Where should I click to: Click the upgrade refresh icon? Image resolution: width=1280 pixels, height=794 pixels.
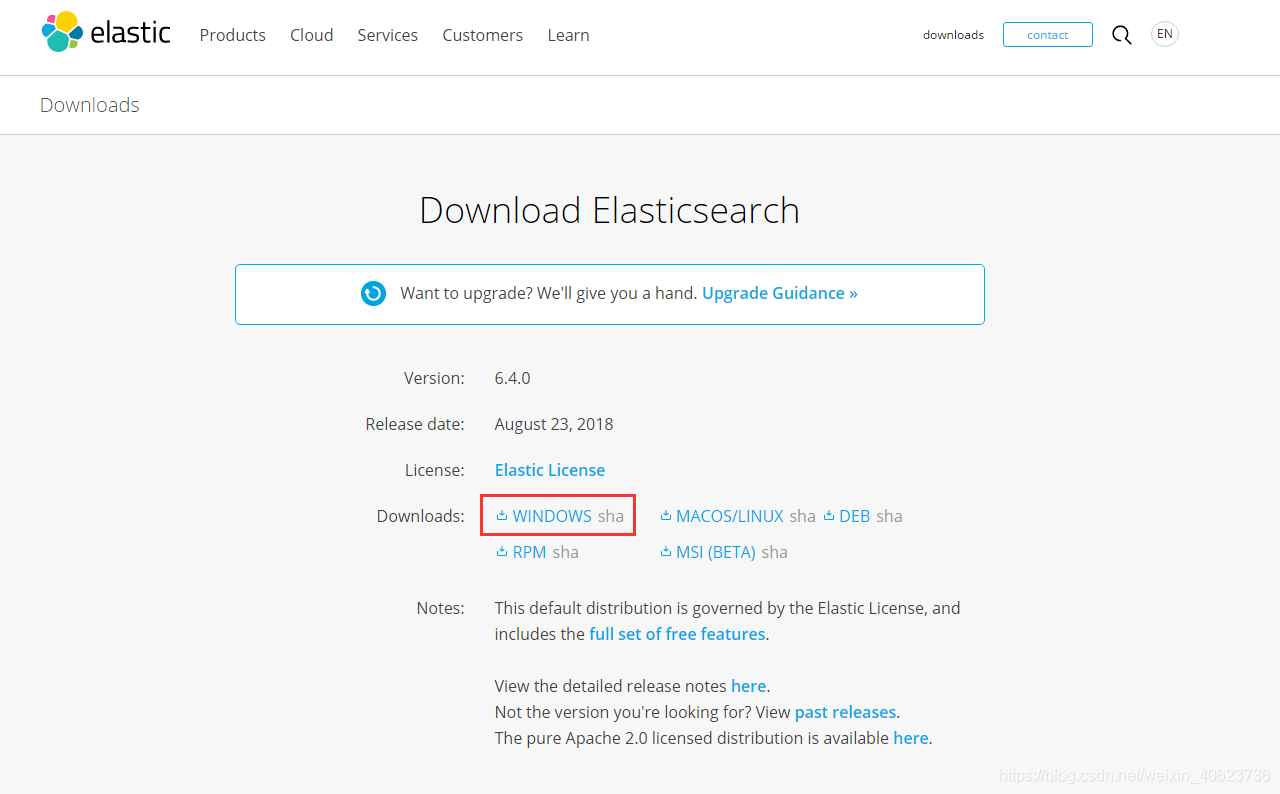point(373,293)
